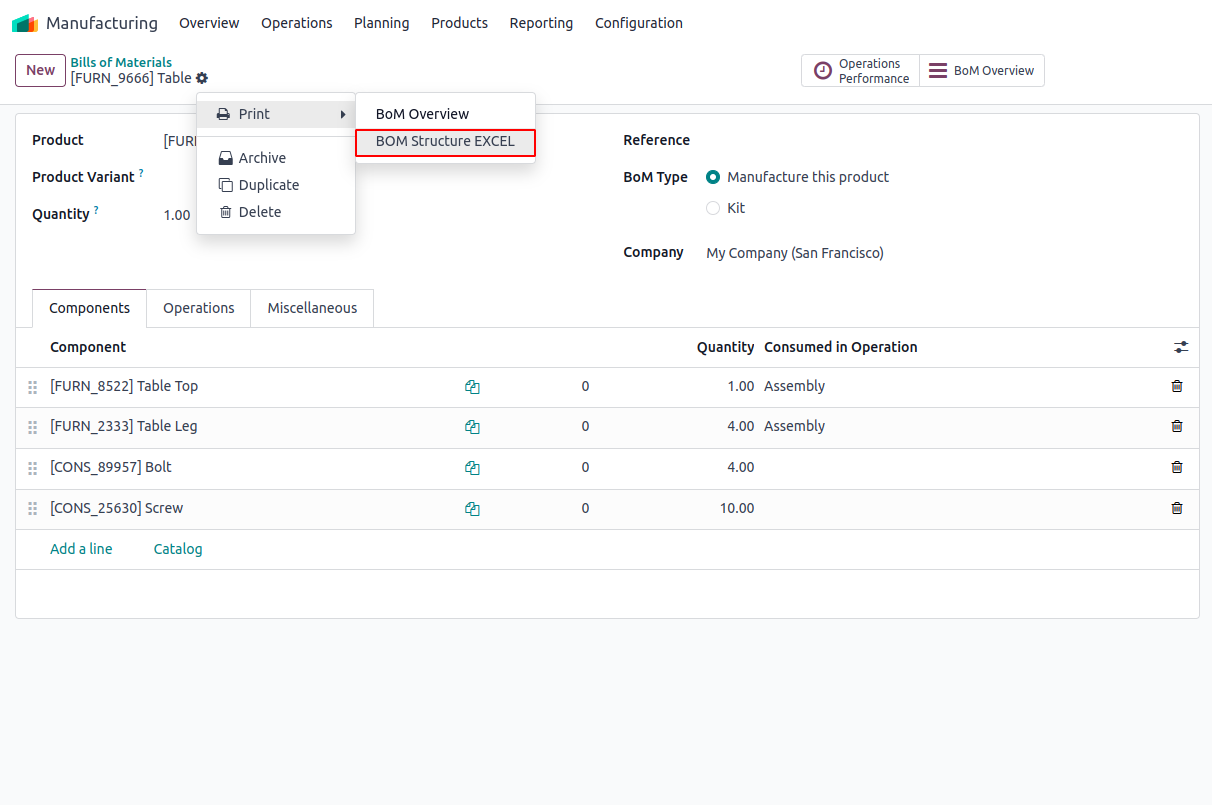
Task: Click the Add a line link
Action: (81, 549)
